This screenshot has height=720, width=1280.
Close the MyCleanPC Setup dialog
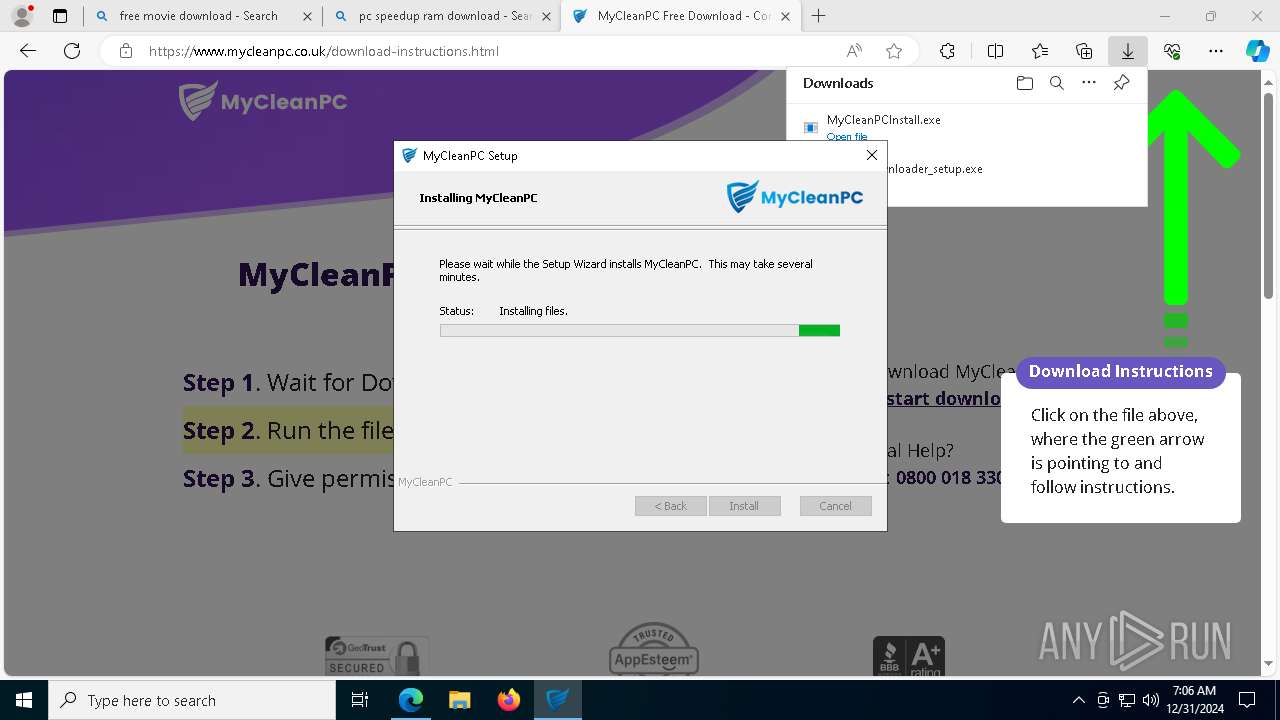click(x=871, y=155)
